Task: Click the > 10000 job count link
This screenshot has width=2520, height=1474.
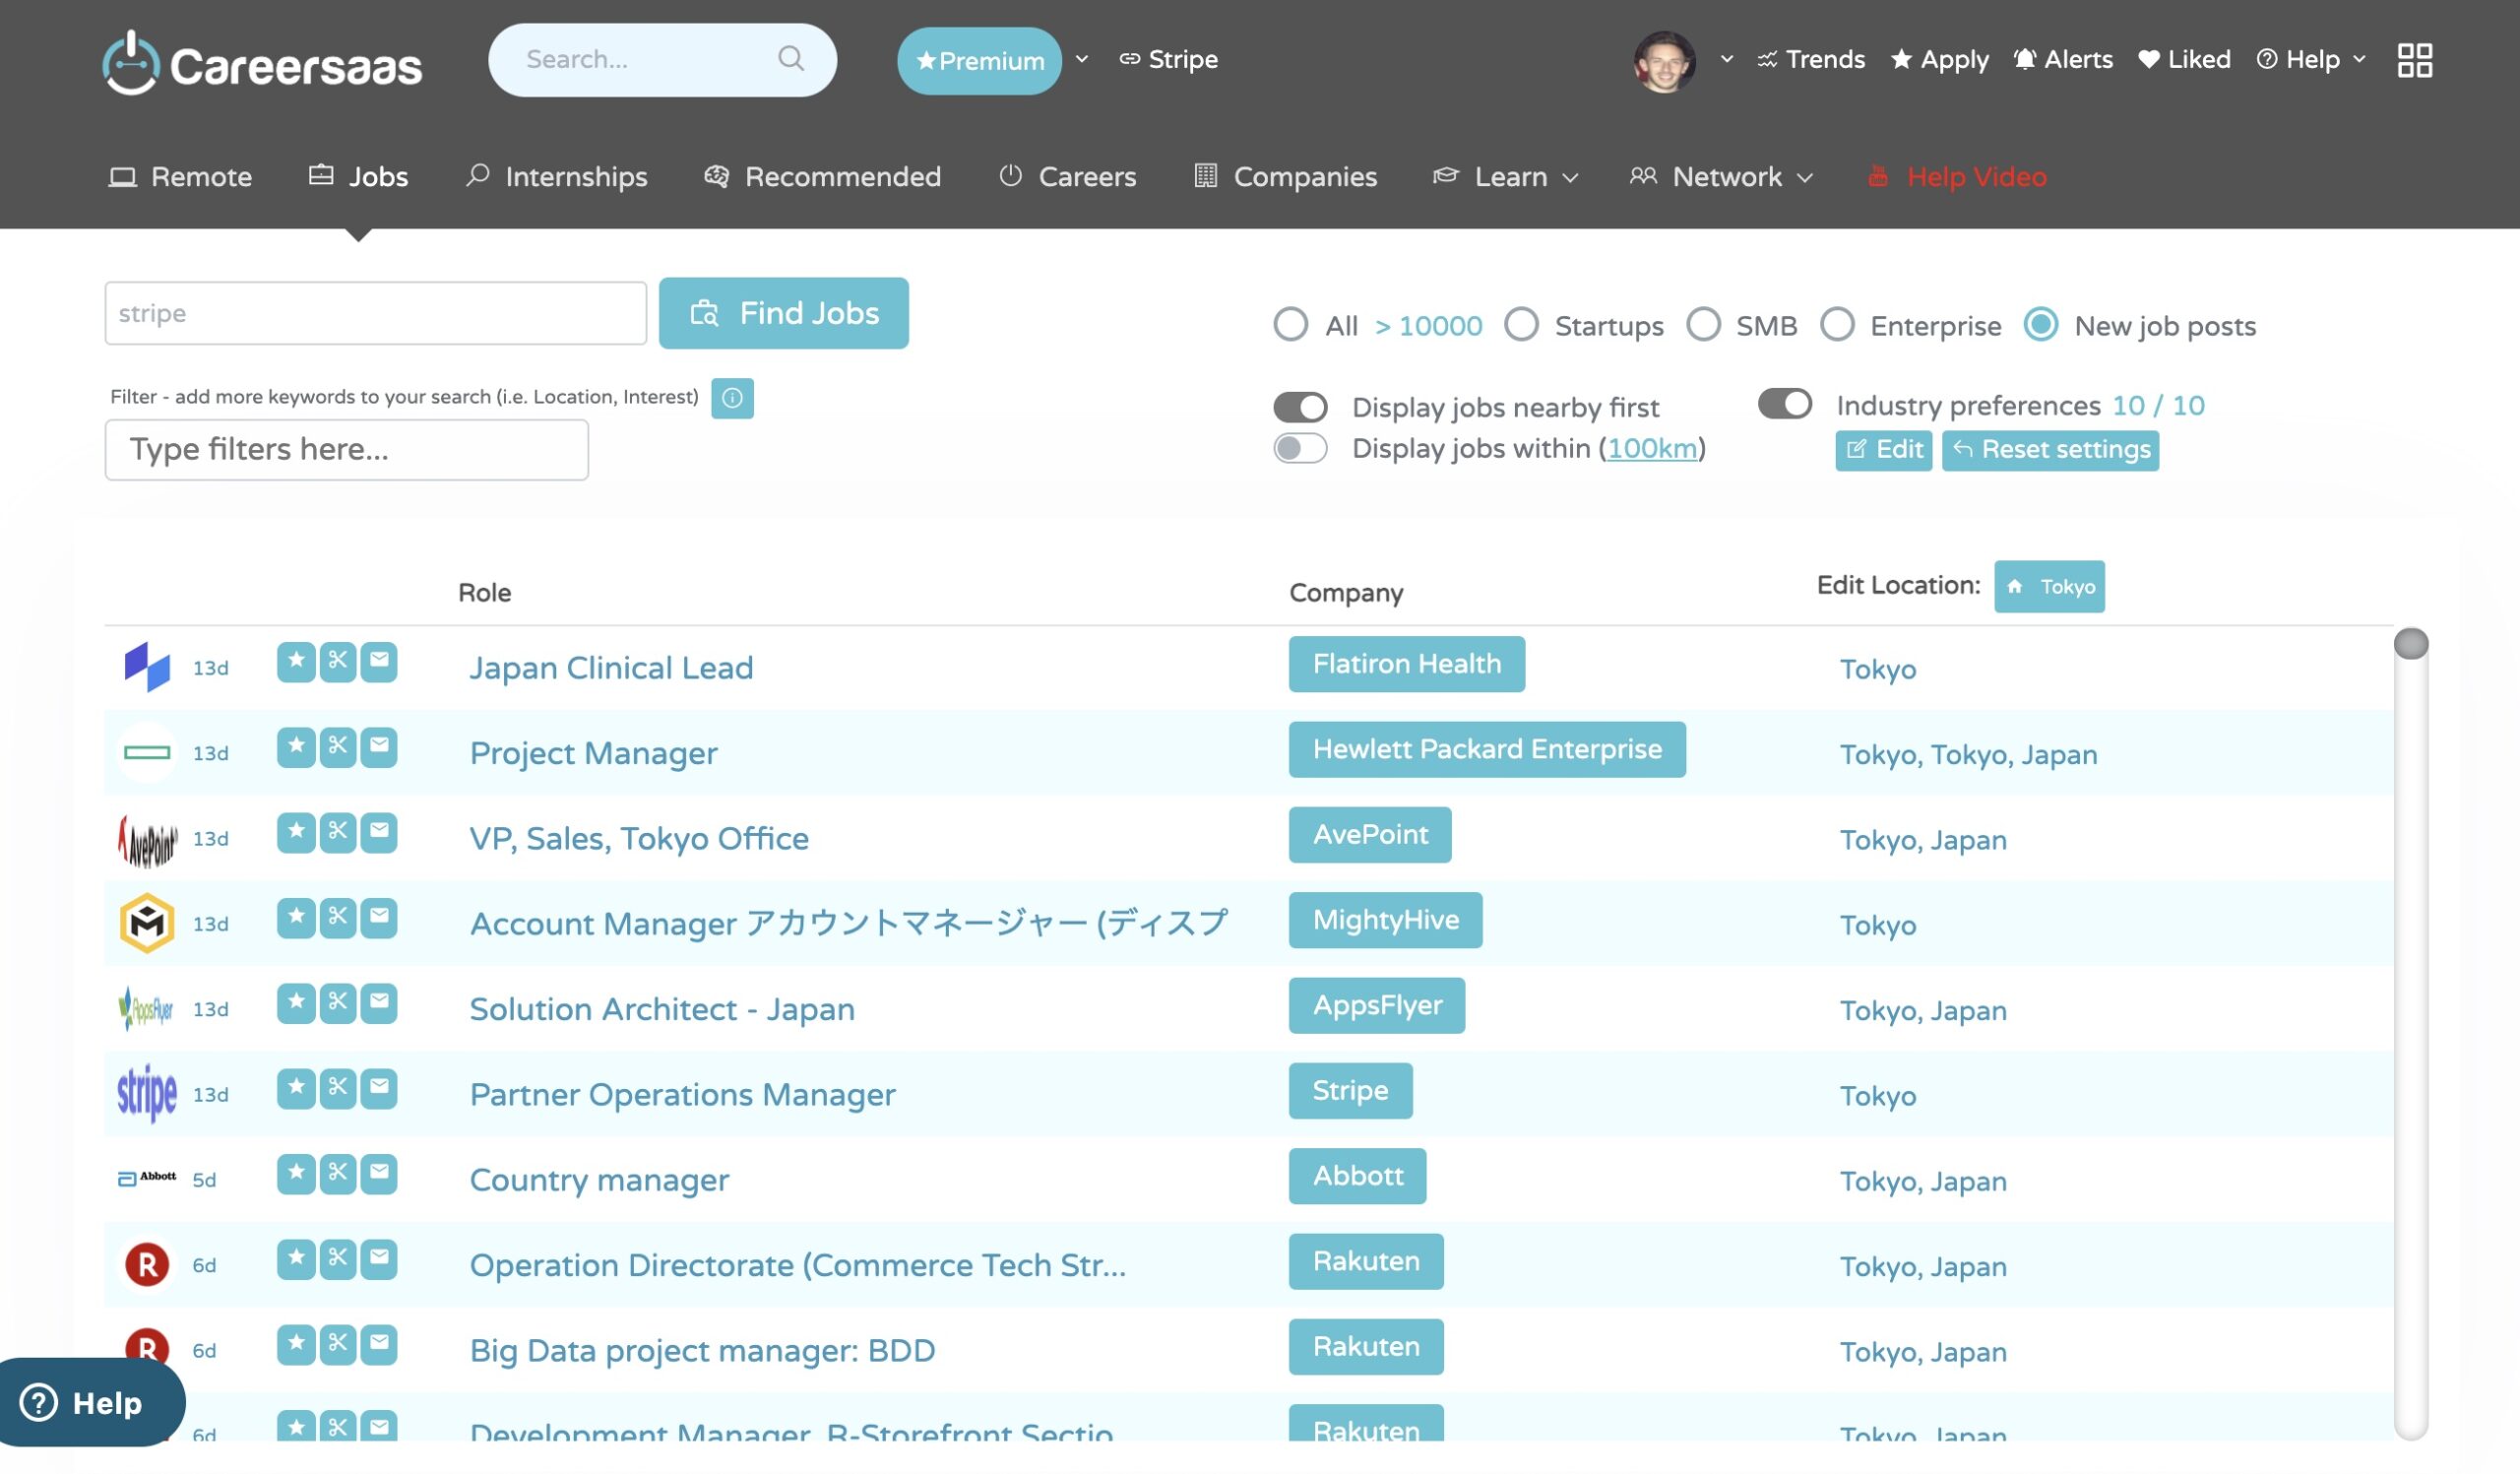Action: [1428, 326]
